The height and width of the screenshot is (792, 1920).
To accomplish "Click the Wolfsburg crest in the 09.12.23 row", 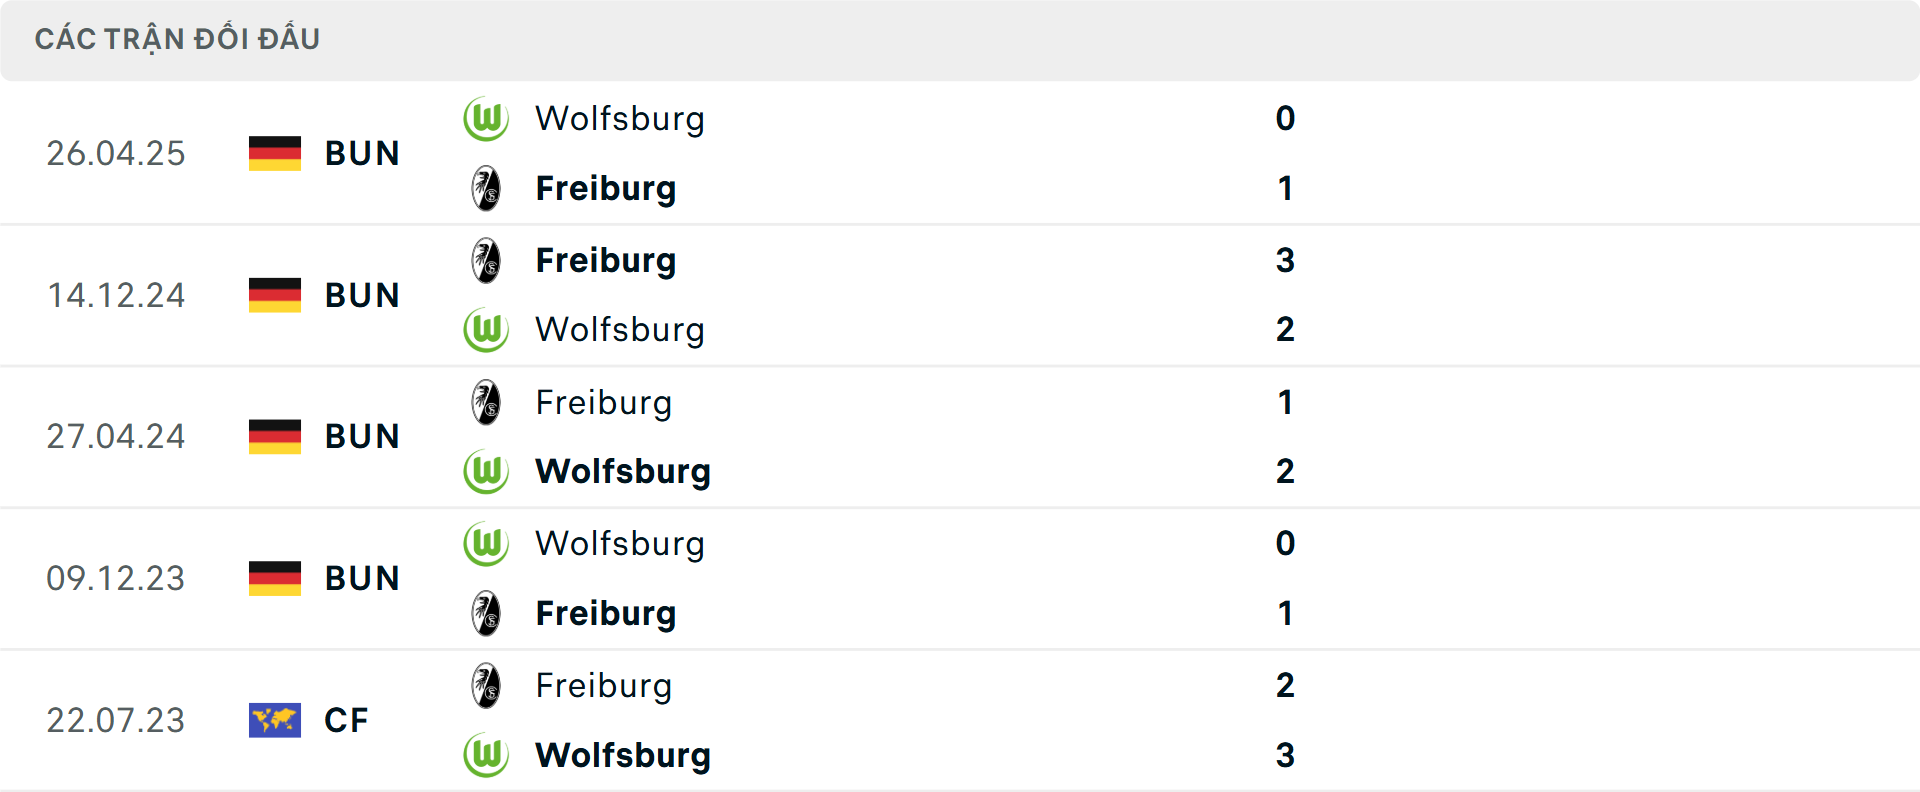I will (x=486, y=544).
